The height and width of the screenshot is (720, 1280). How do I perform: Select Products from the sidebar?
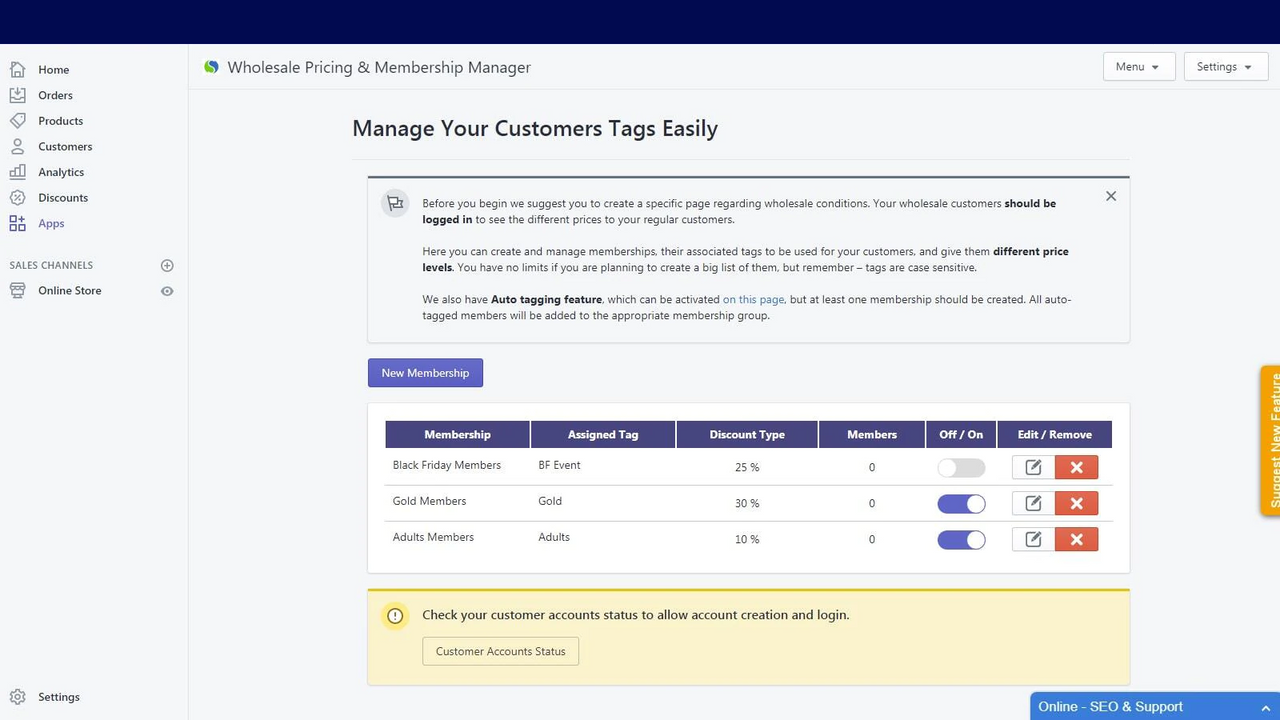pos(60,120)
